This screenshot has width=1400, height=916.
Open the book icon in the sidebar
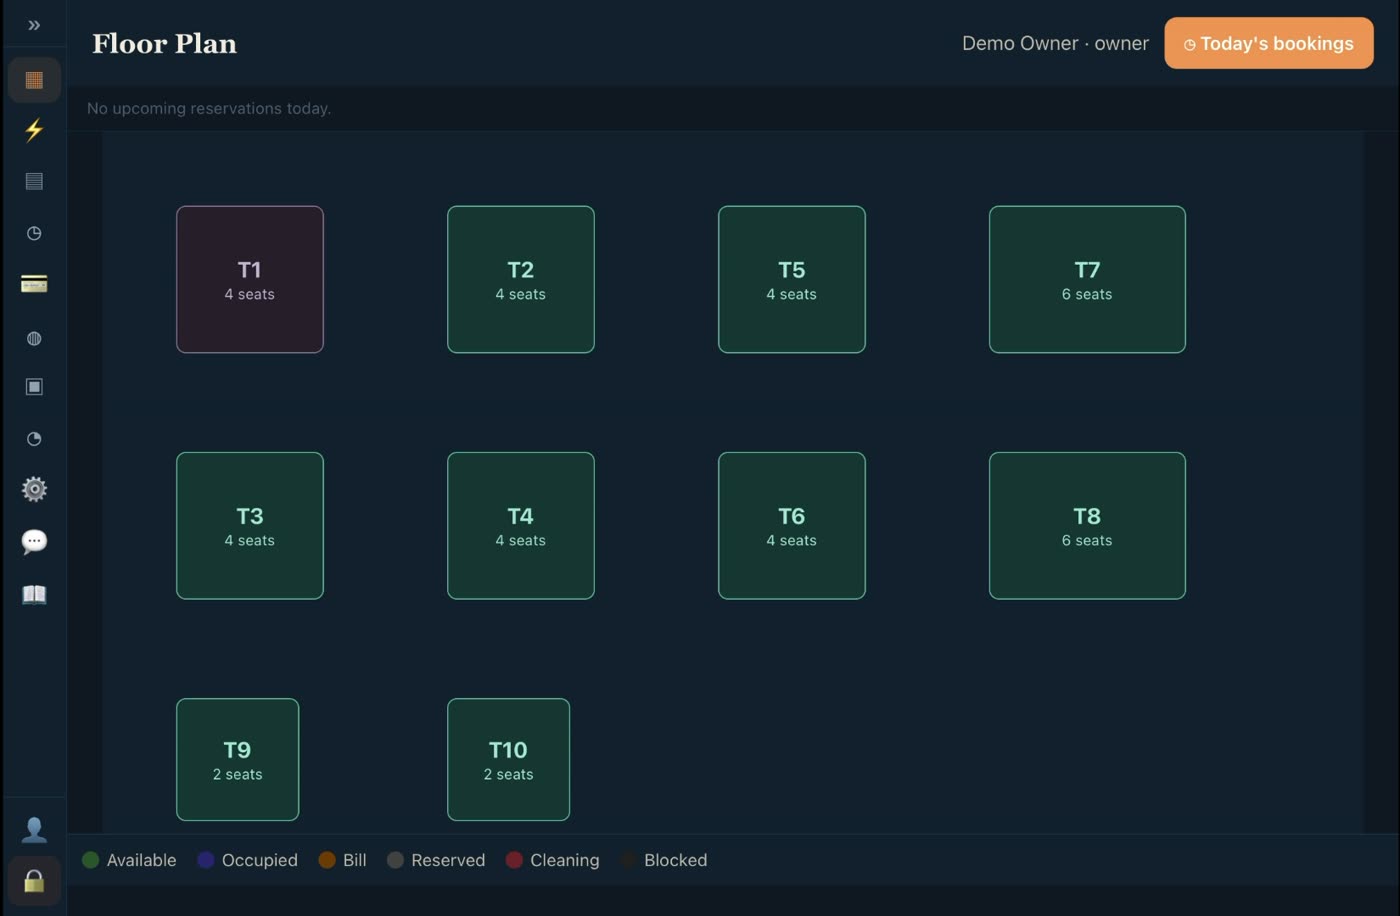(x=34, y=594)
